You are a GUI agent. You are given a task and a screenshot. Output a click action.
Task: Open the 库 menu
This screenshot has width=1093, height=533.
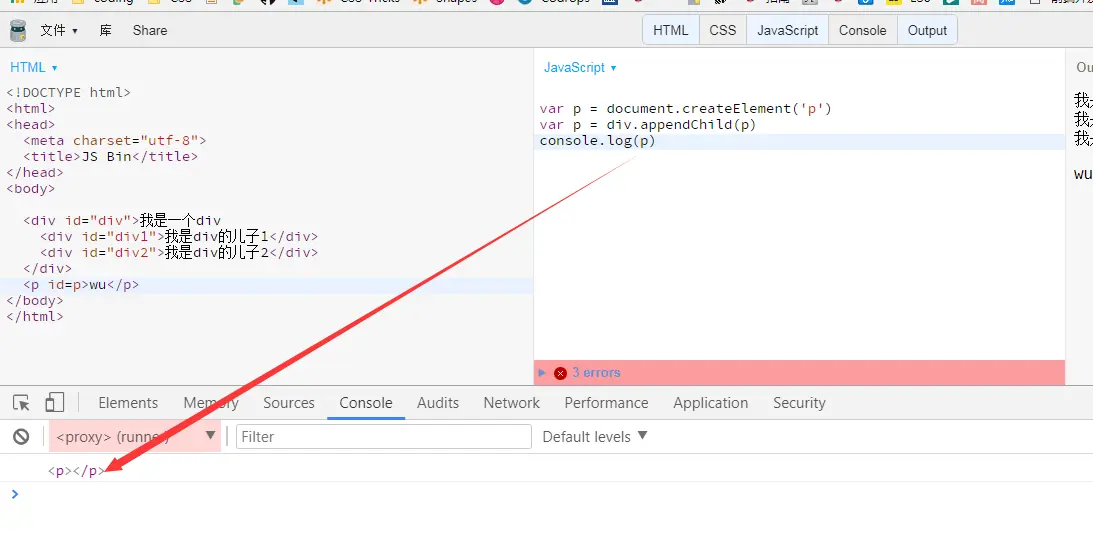point(106,31)
